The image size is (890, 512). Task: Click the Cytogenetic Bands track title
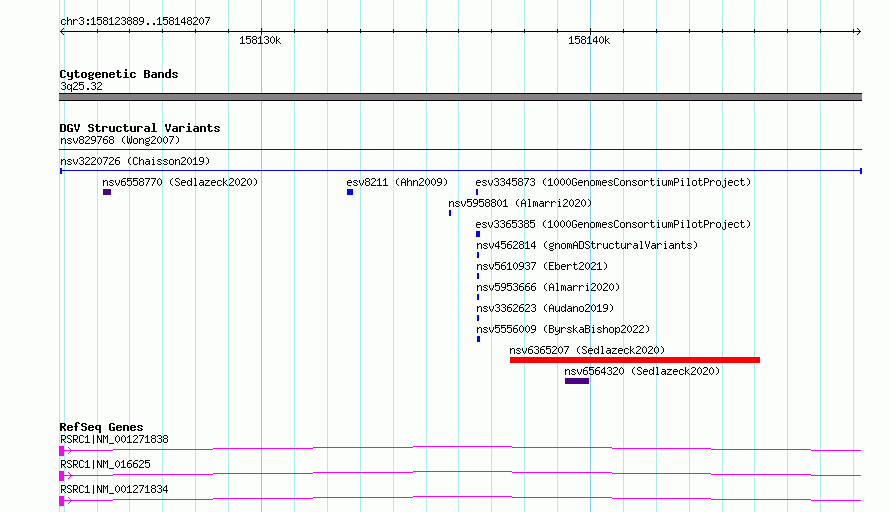(119, 74)
